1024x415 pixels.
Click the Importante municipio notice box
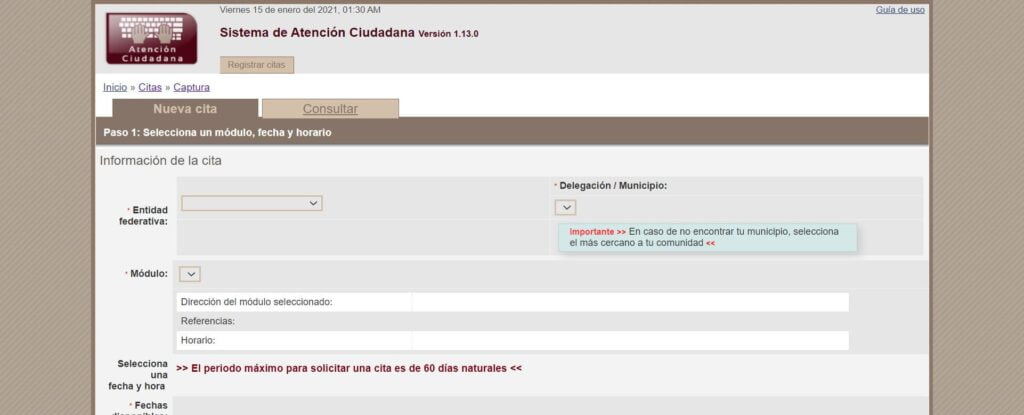[x=707, y=237]
